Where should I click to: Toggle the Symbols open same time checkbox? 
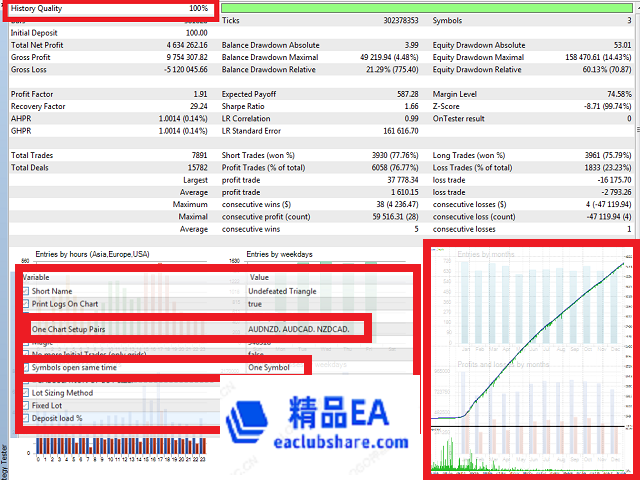tap(26, 368)
